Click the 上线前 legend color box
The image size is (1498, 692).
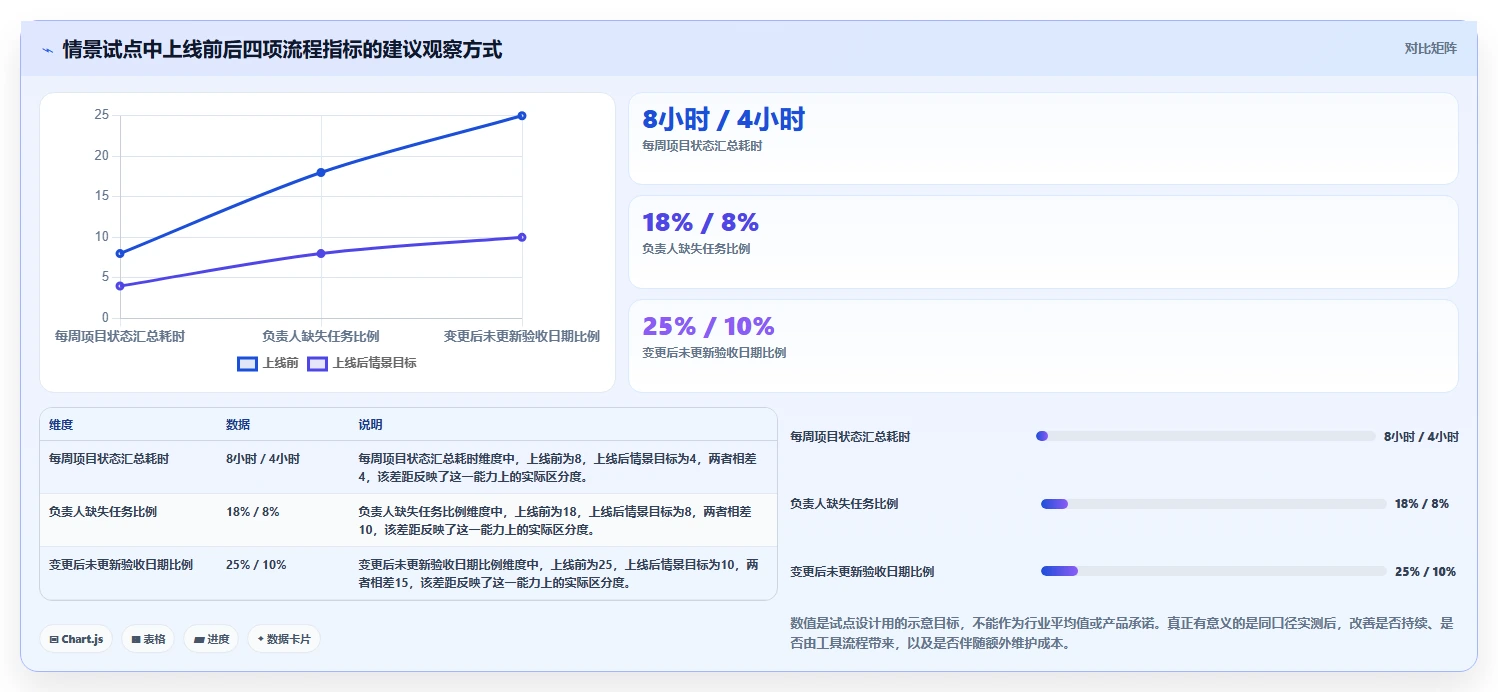247,363
